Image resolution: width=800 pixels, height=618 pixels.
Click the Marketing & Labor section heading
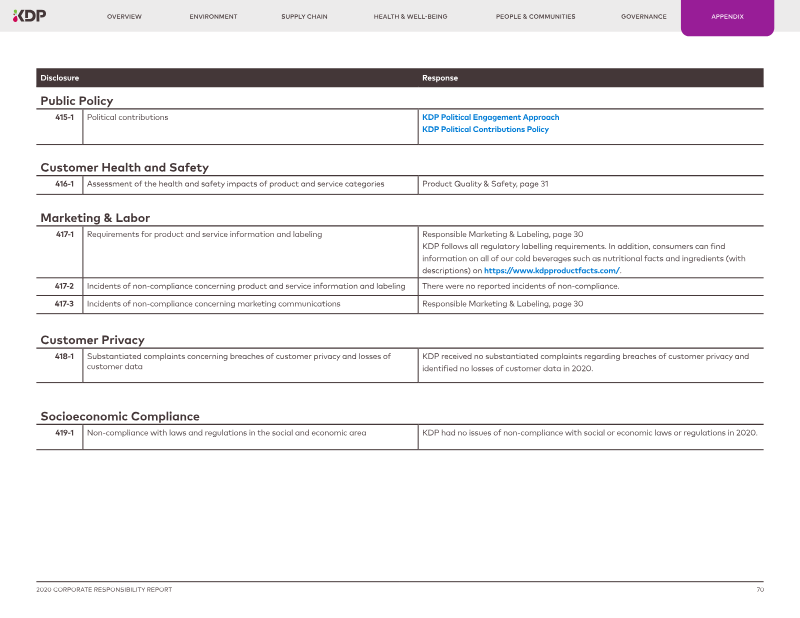click(95, 217)
